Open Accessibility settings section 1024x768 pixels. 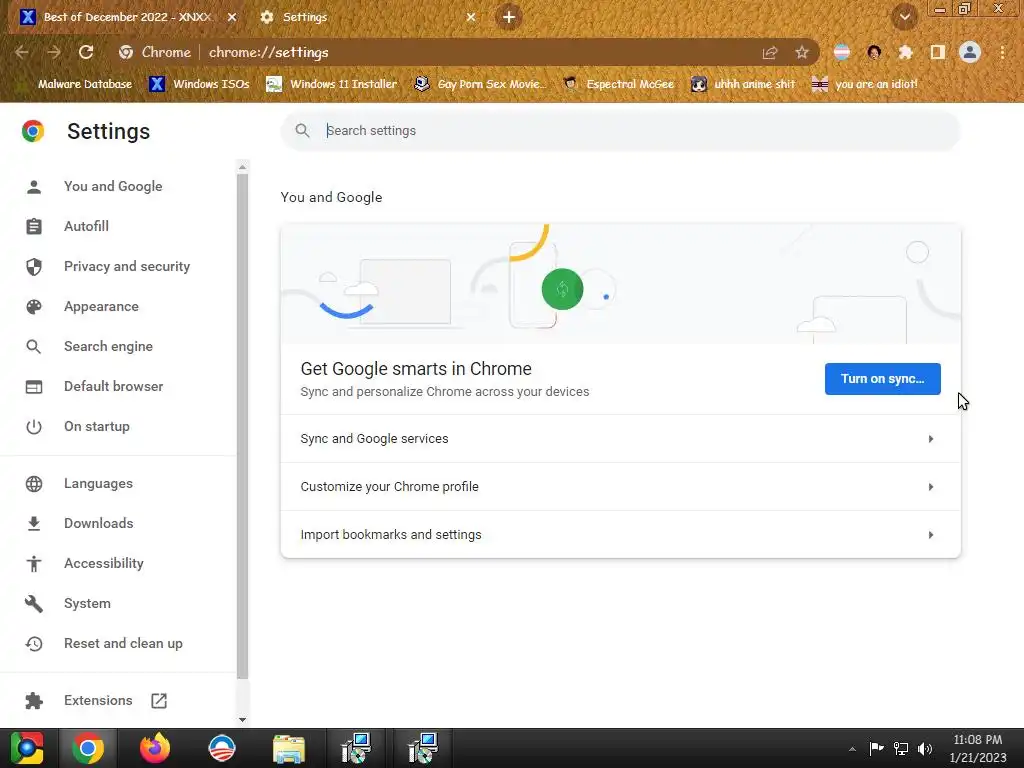pos(104,563)
